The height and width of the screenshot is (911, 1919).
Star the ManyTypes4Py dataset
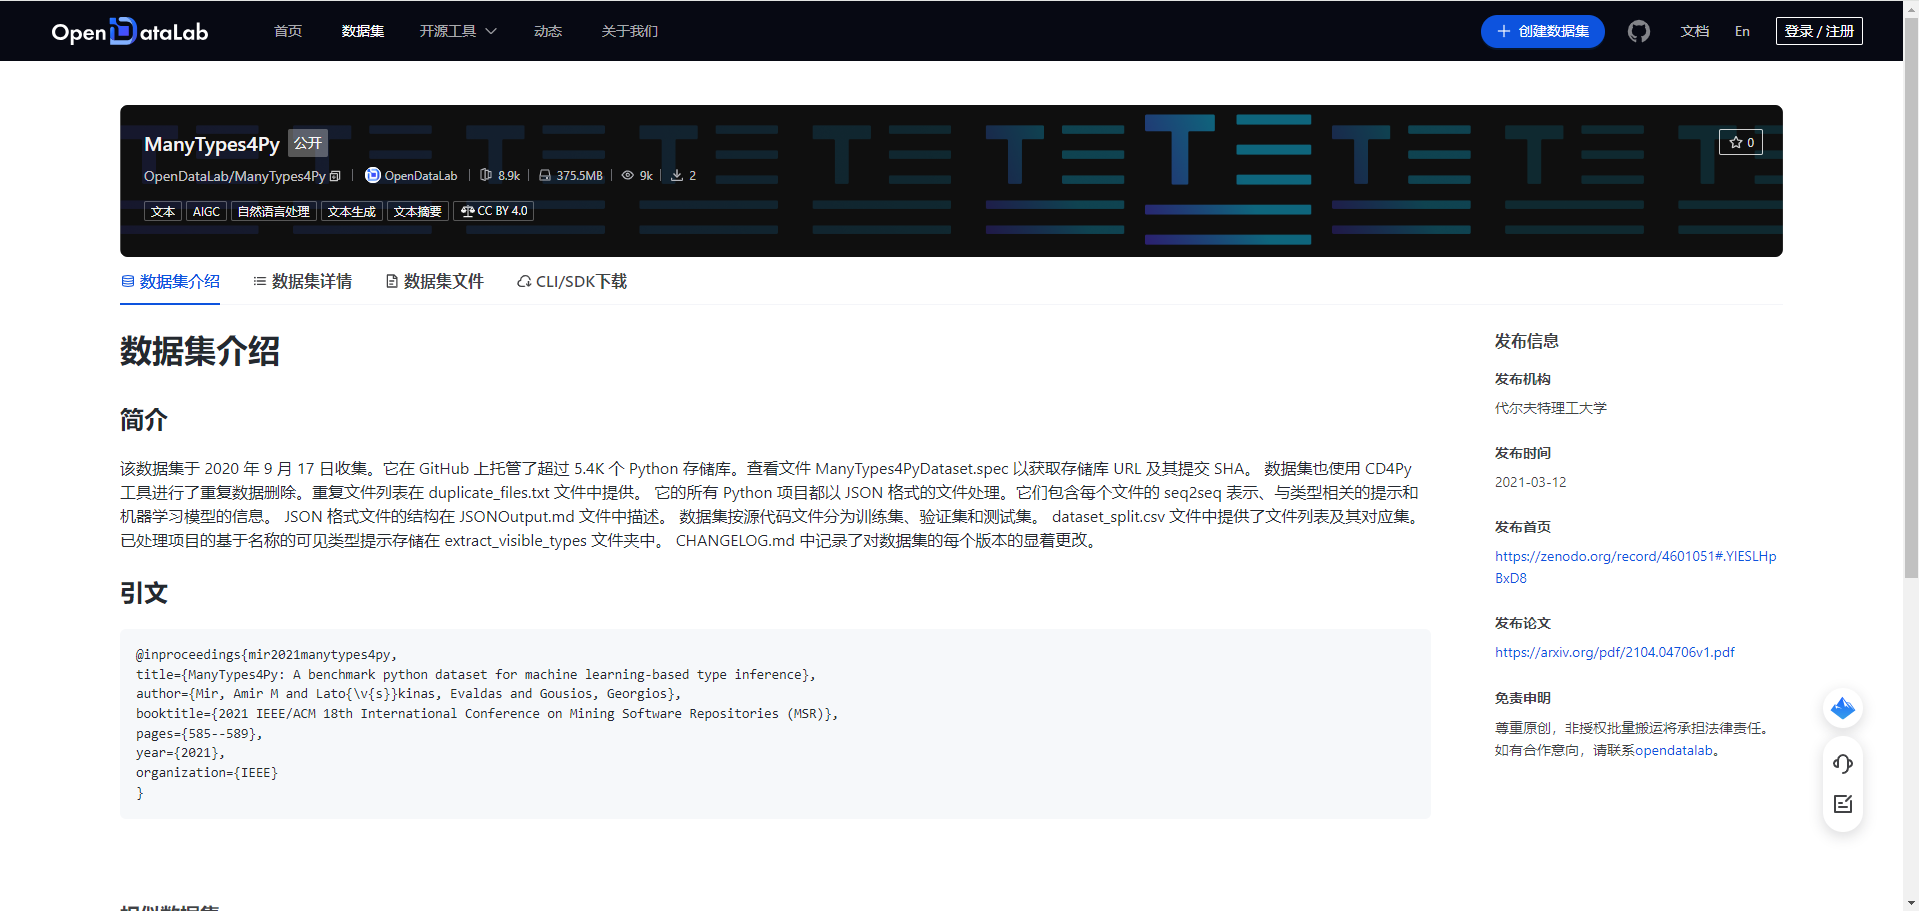click(x=1741, y=142)
